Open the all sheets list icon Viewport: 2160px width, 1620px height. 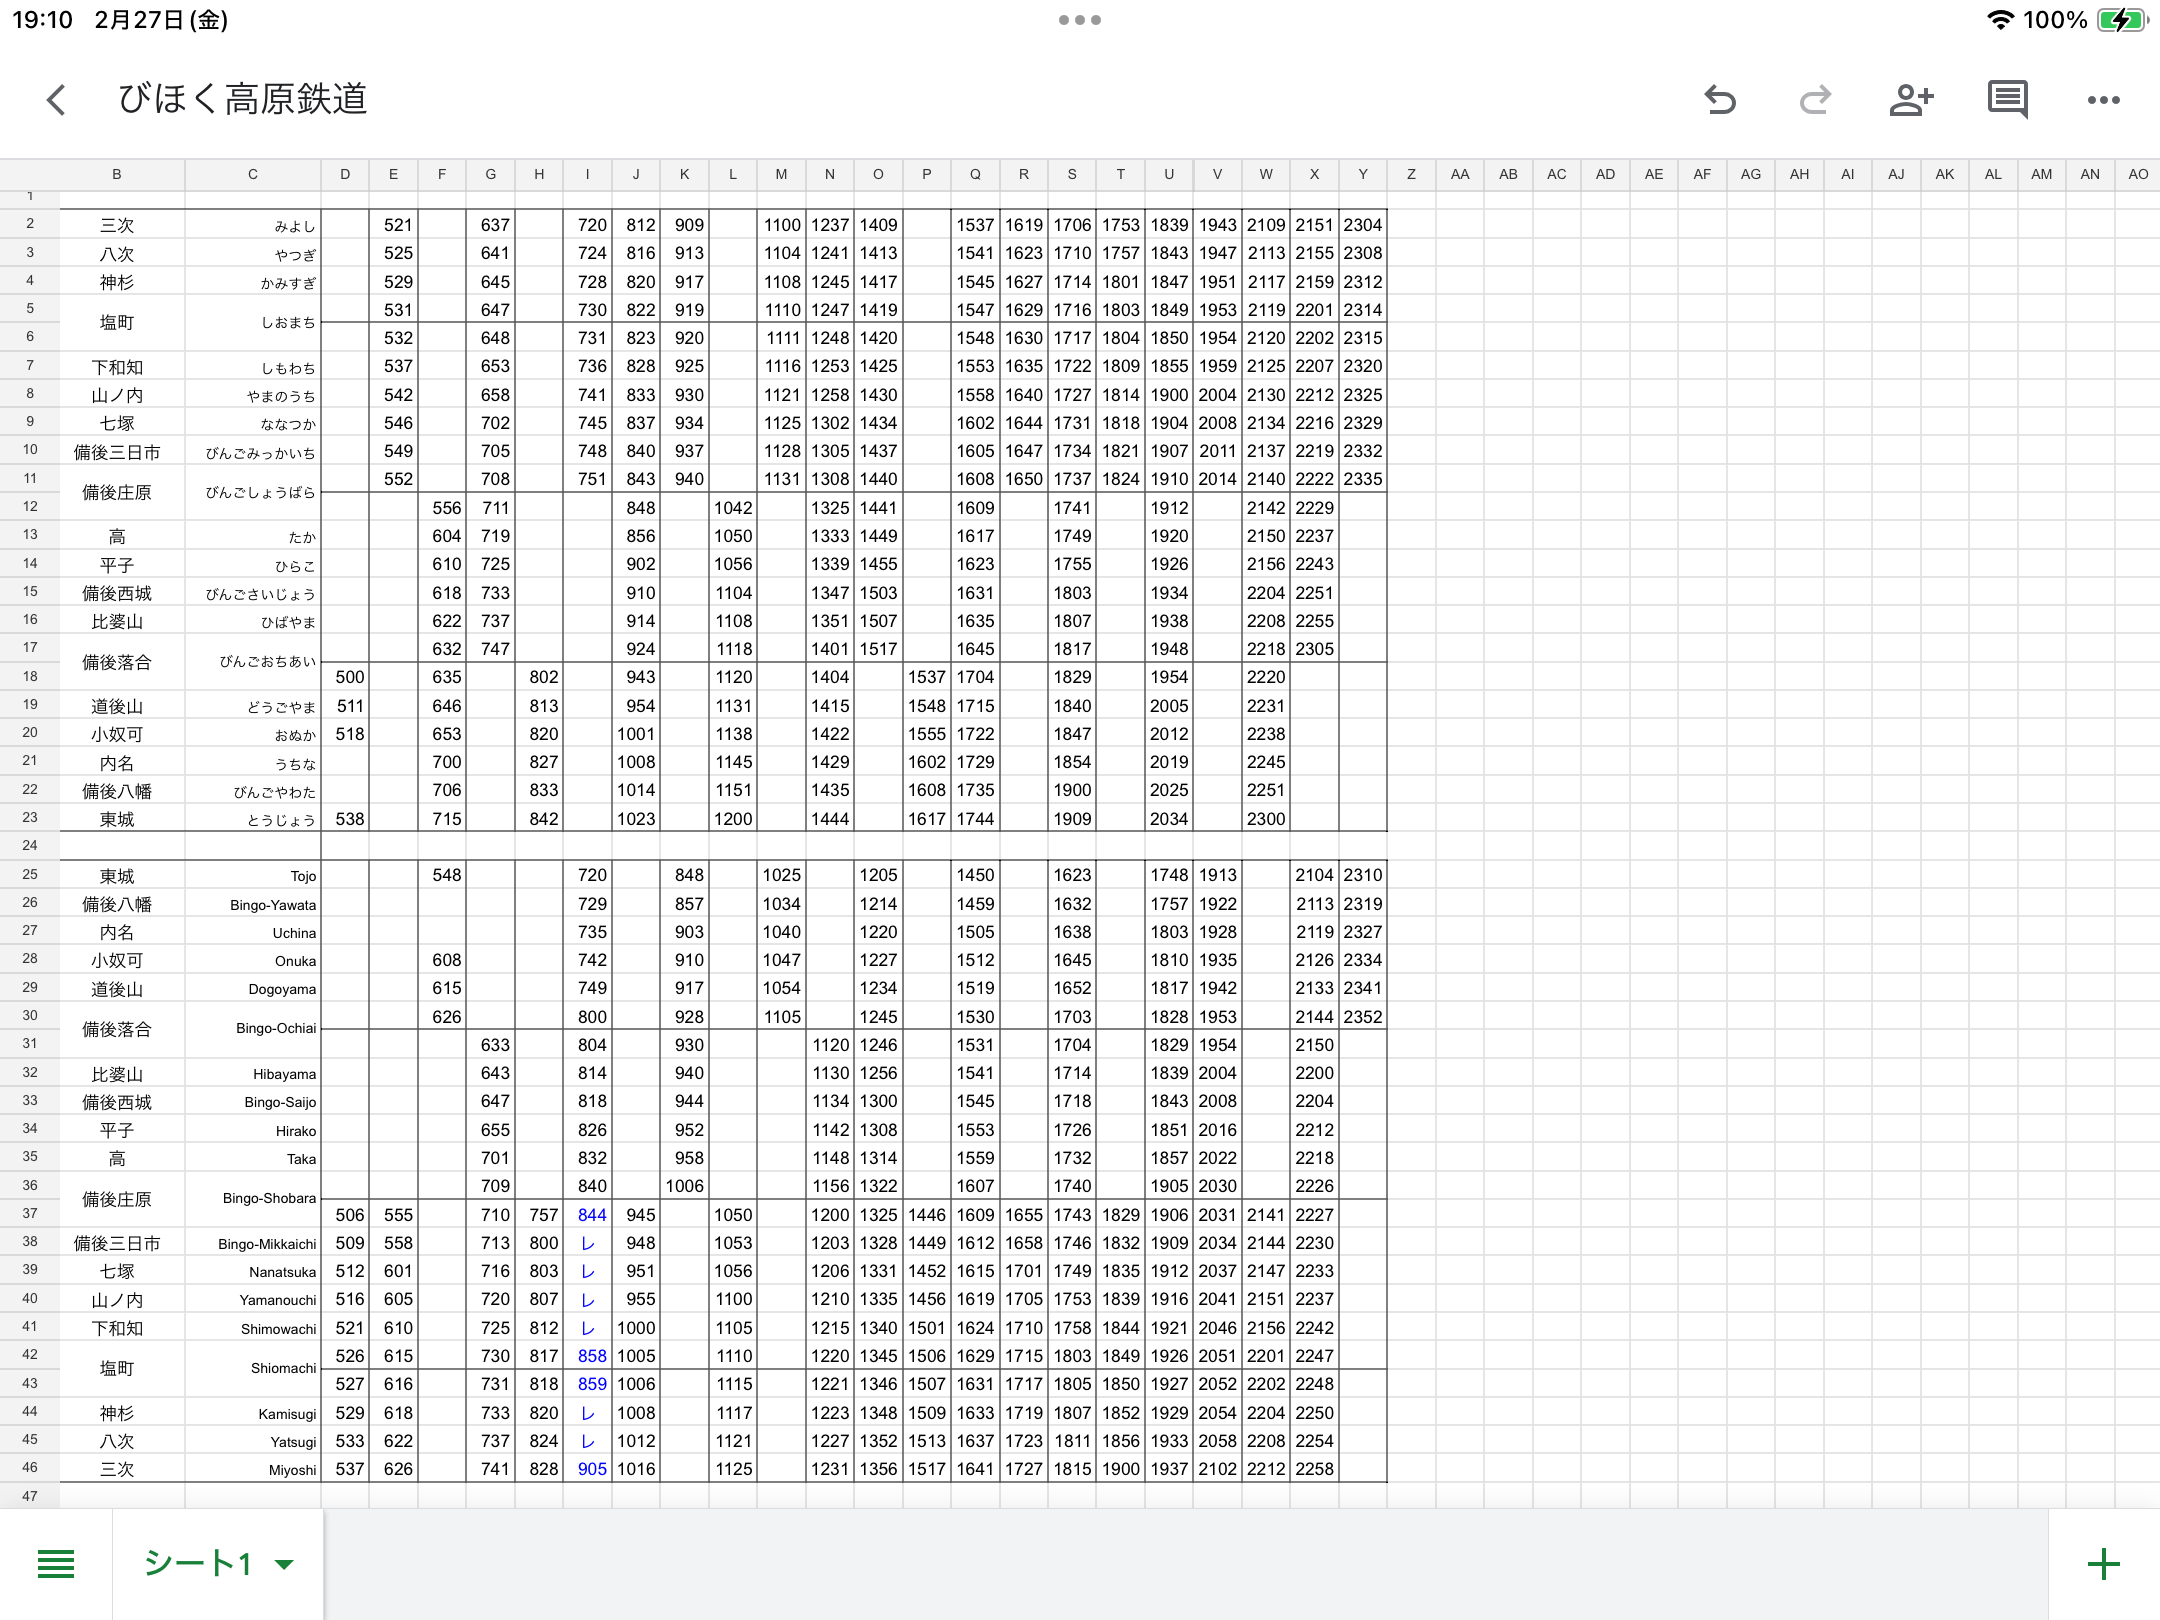click(x=56, y=1564)
